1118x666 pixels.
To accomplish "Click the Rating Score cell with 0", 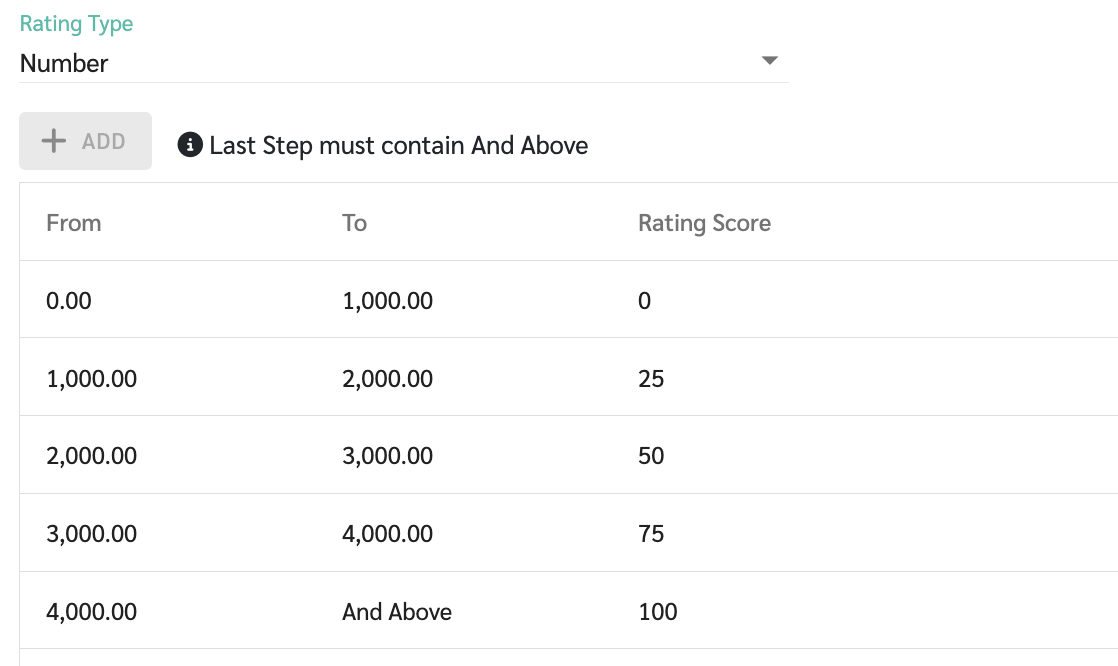I will click(x=644, y=301).
